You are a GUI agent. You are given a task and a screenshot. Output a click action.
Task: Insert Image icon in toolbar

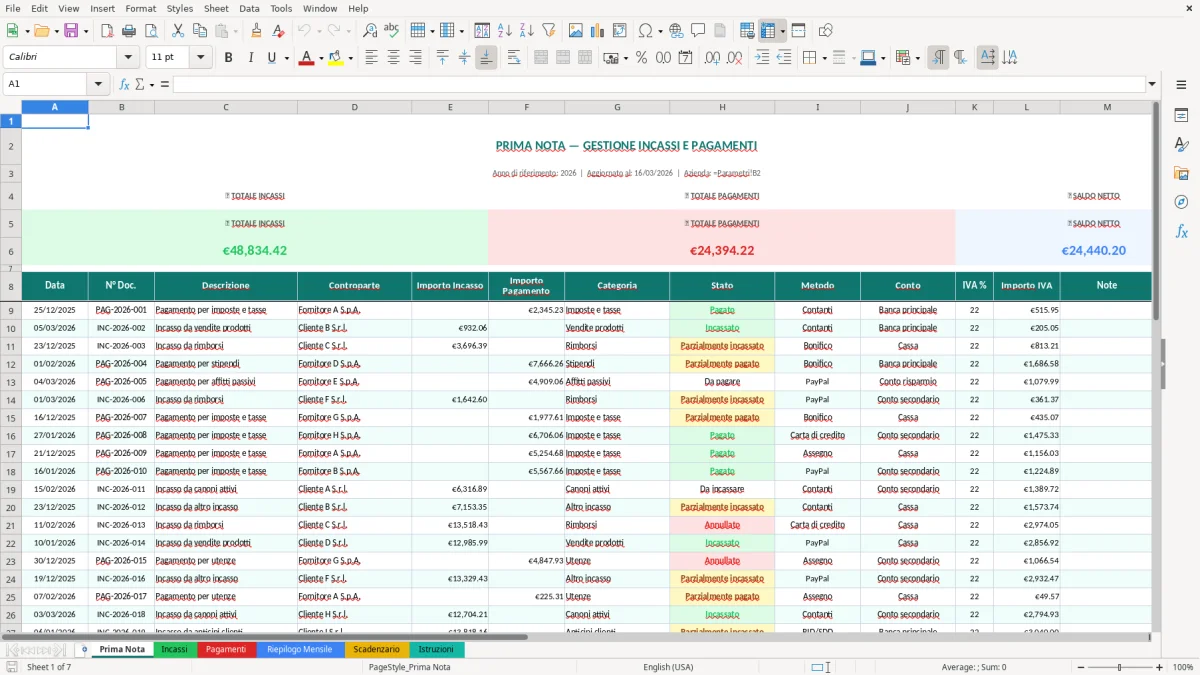577,31
